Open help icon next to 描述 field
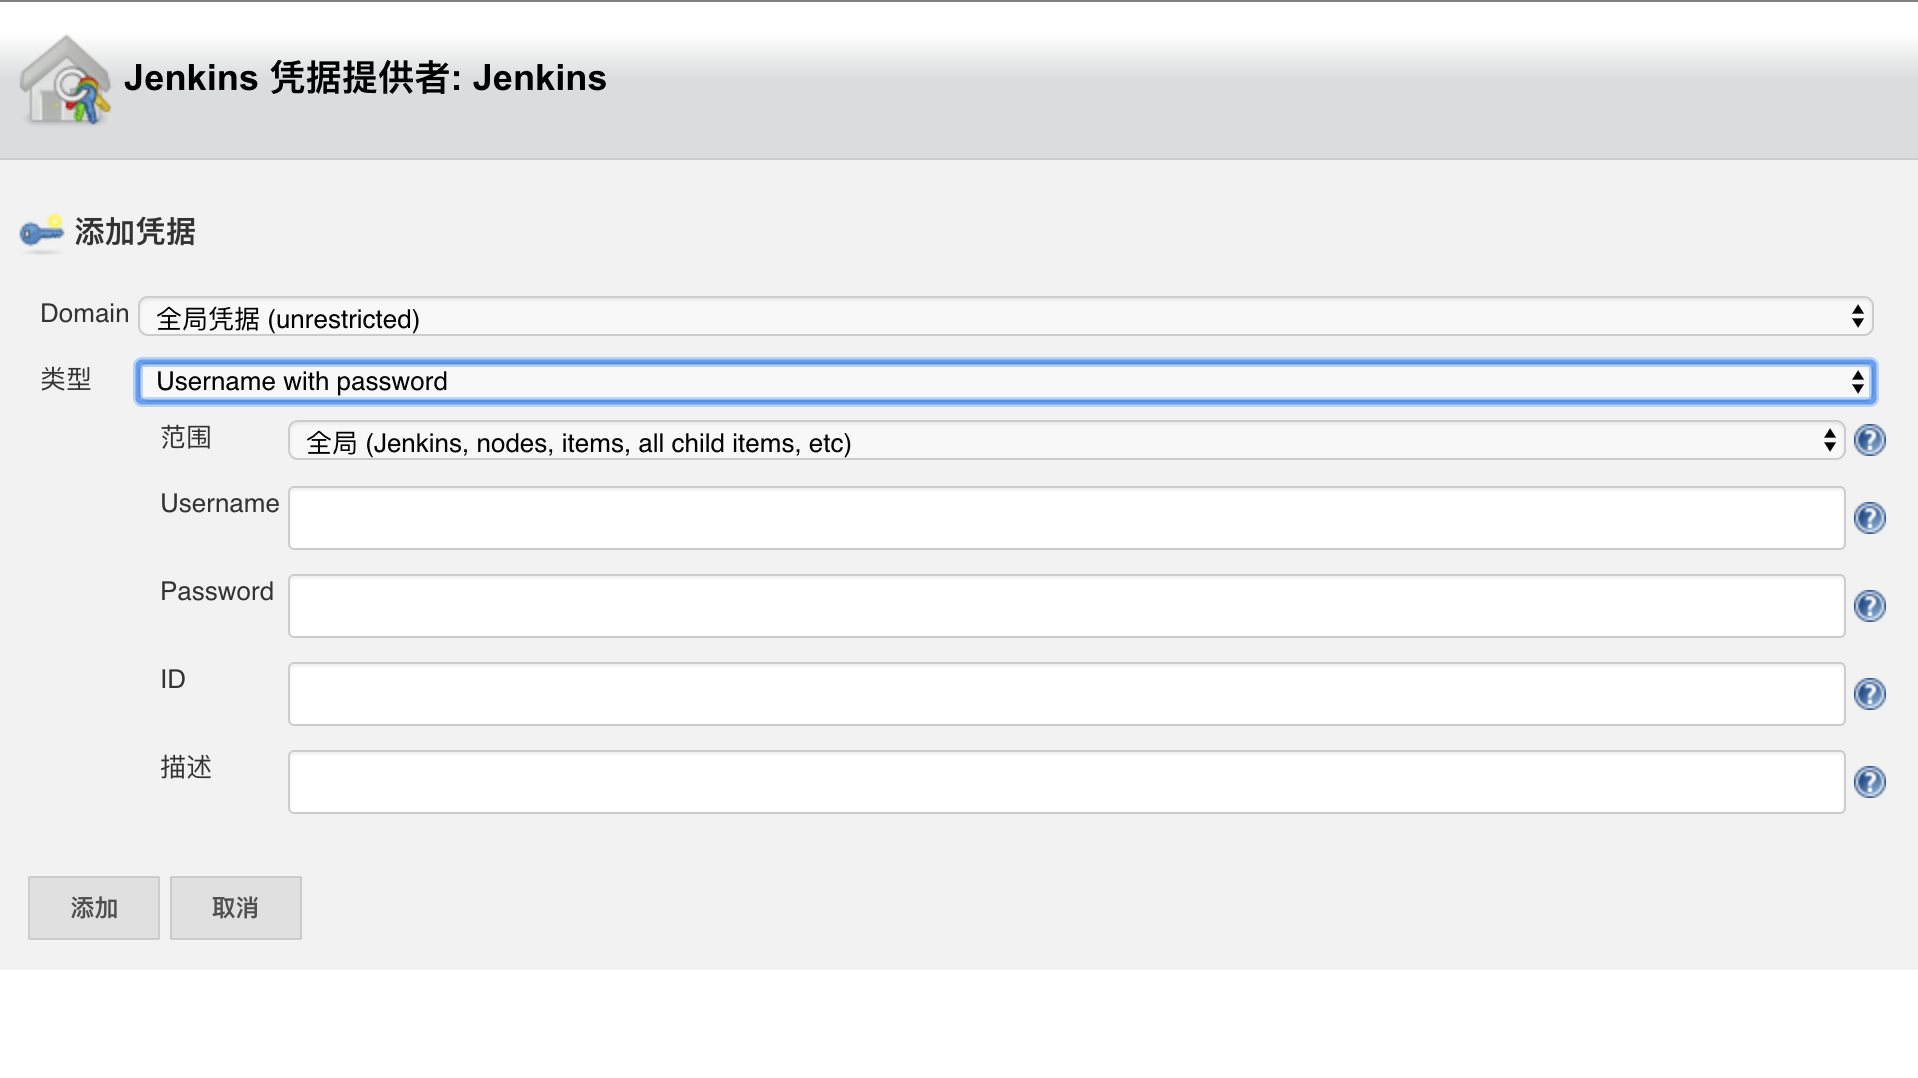1918x1078 pixels. [x=1869, y=782]
